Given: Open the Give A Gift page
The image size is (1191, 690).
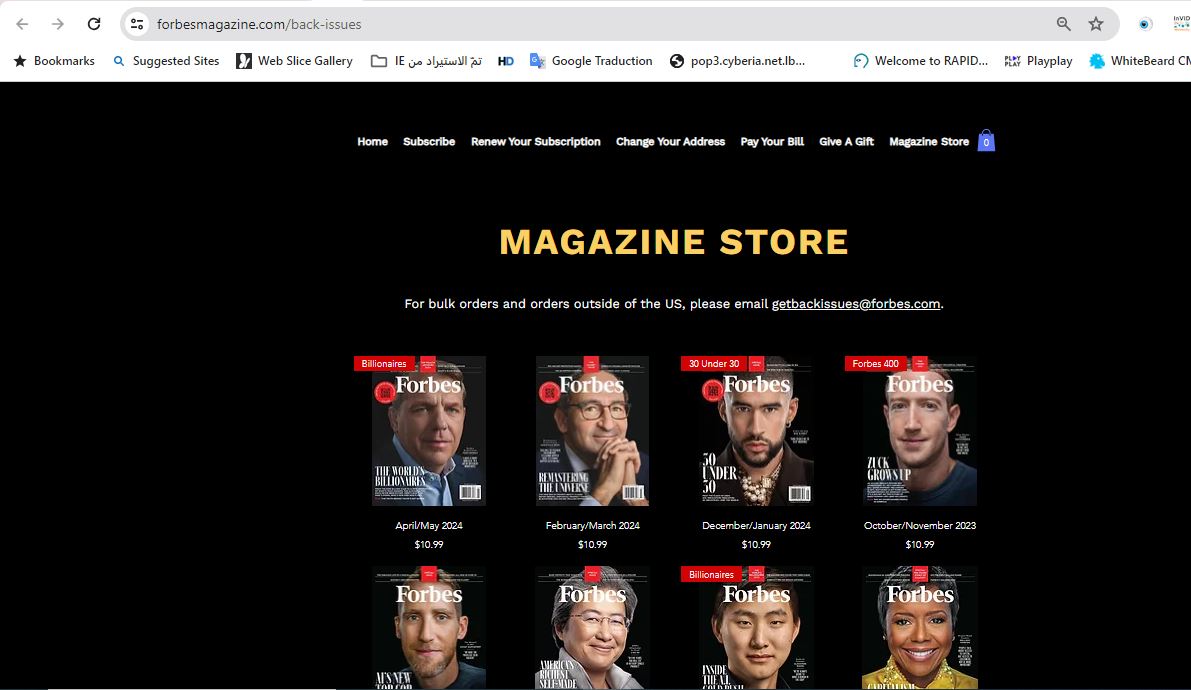Looking at the screenshot, I should (846, 142).
